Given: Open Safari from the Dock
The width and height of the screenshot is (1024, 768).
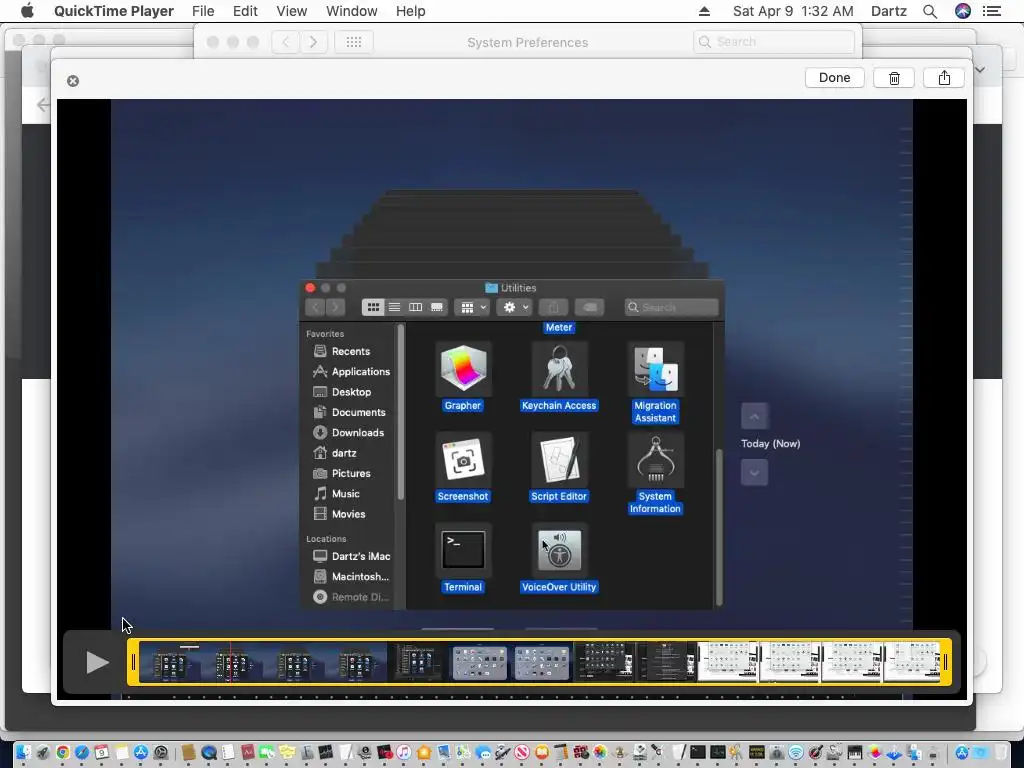Looking at the screenshot, I should [82, 752].
